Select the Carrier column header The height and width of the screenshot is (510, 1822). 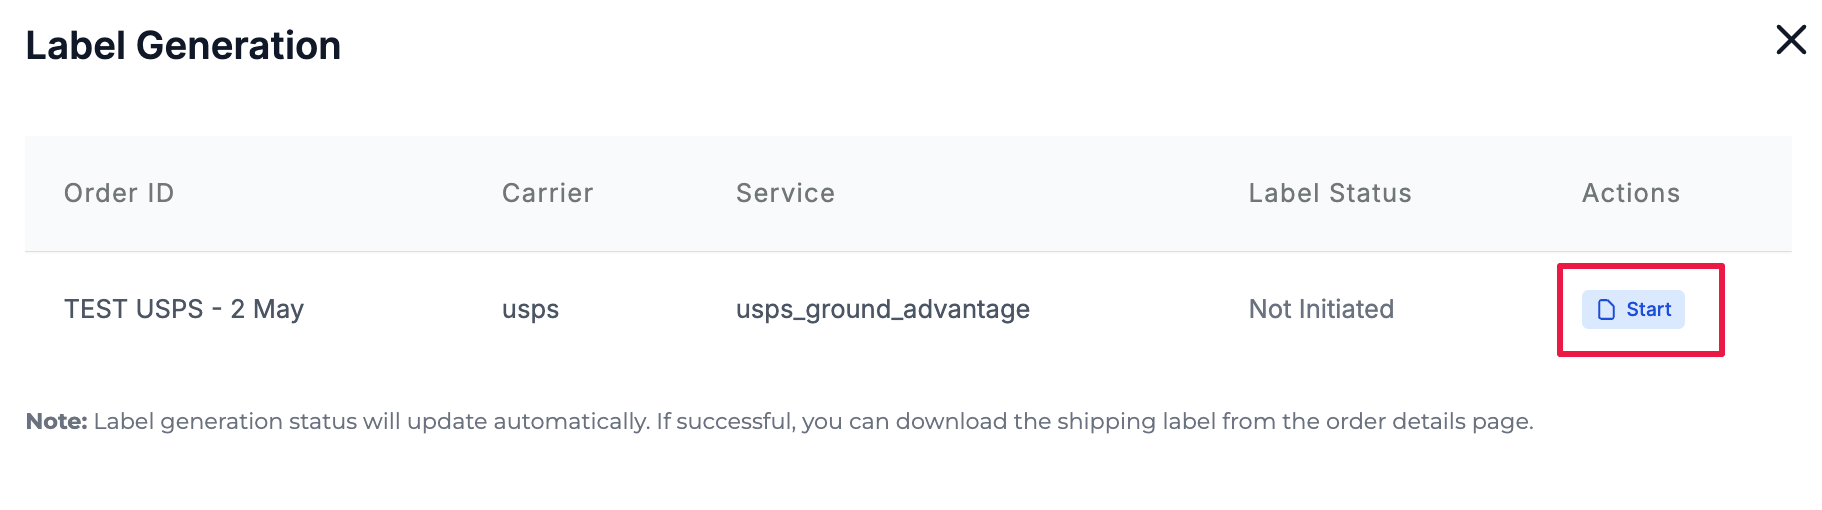pyautogui.click(x=547, y=193)
